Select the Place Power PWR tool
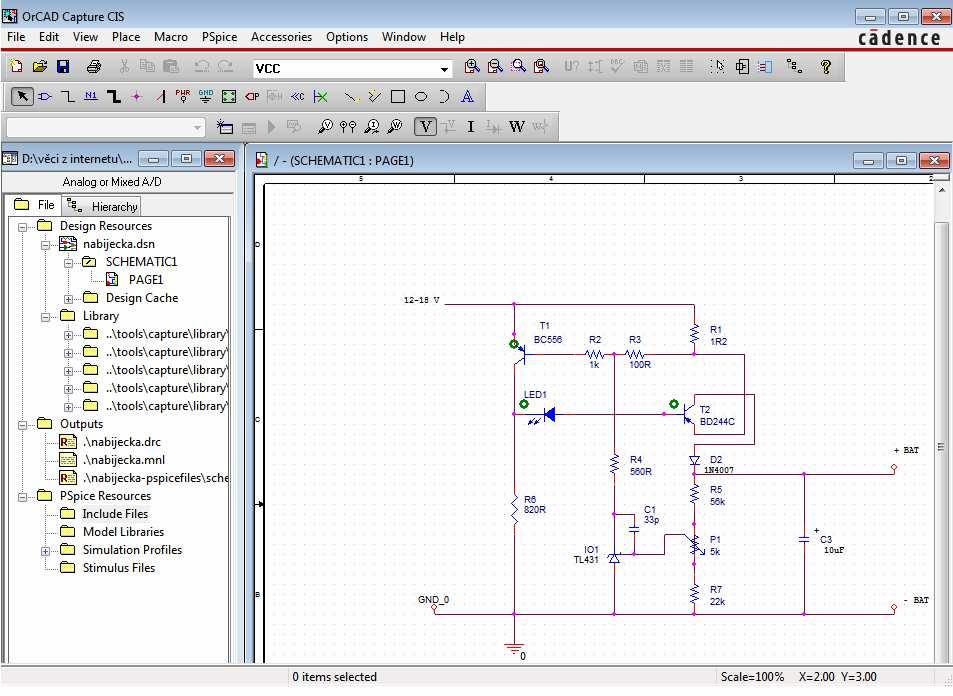 tap(182, 97)
